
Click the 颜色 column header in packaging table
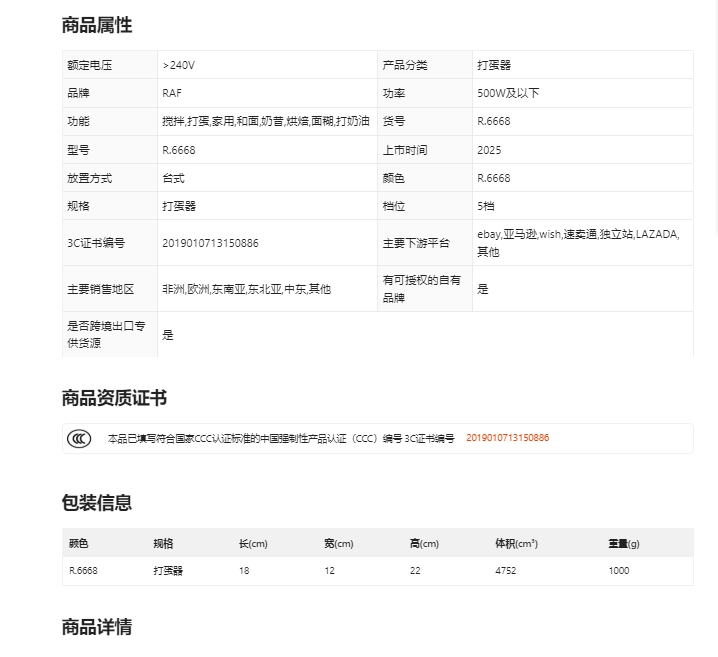(79, 544)
